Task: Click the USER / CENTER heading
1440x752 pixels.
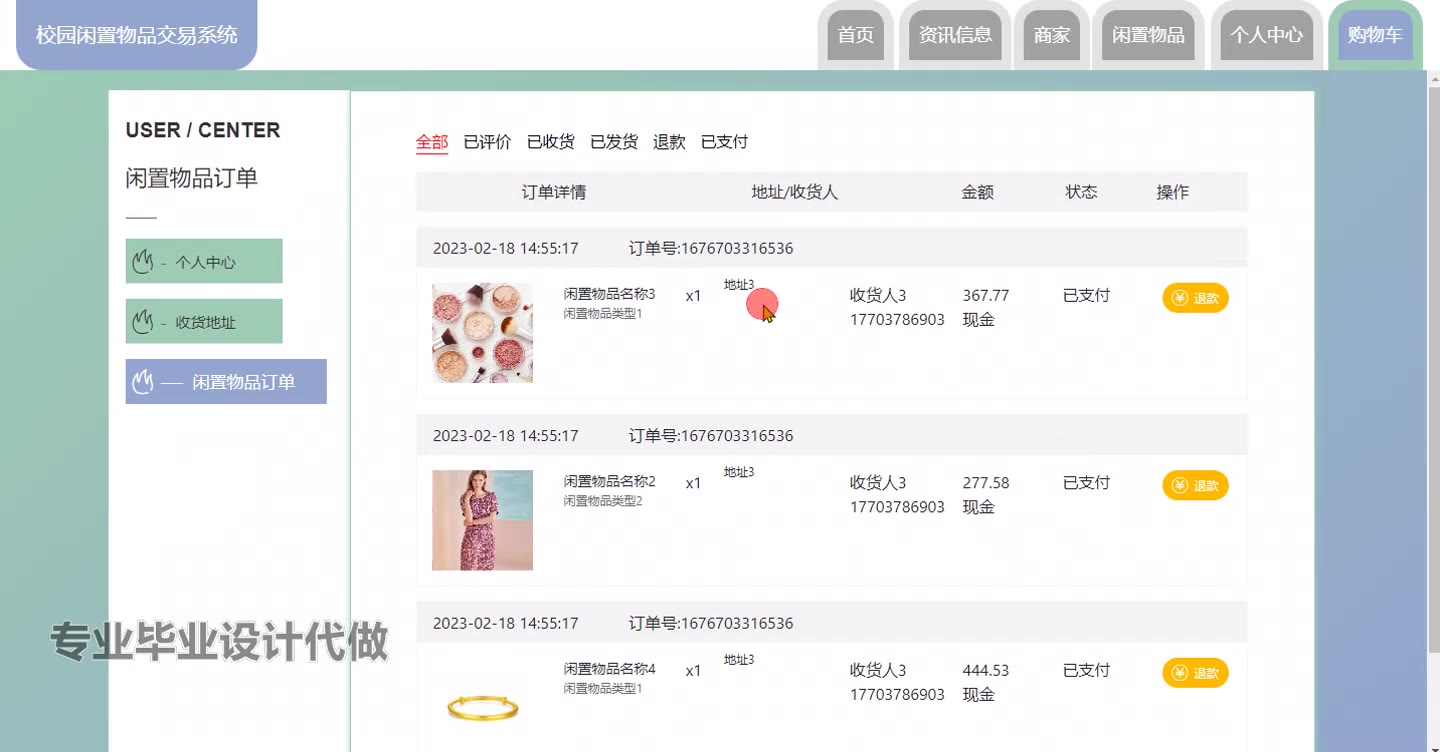Action: pyautogui.click(x=203, y=130)
